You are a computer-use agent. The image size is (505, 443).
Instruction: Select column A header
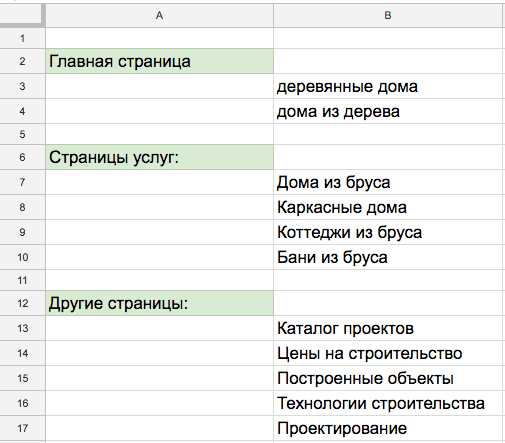(159, 15)
